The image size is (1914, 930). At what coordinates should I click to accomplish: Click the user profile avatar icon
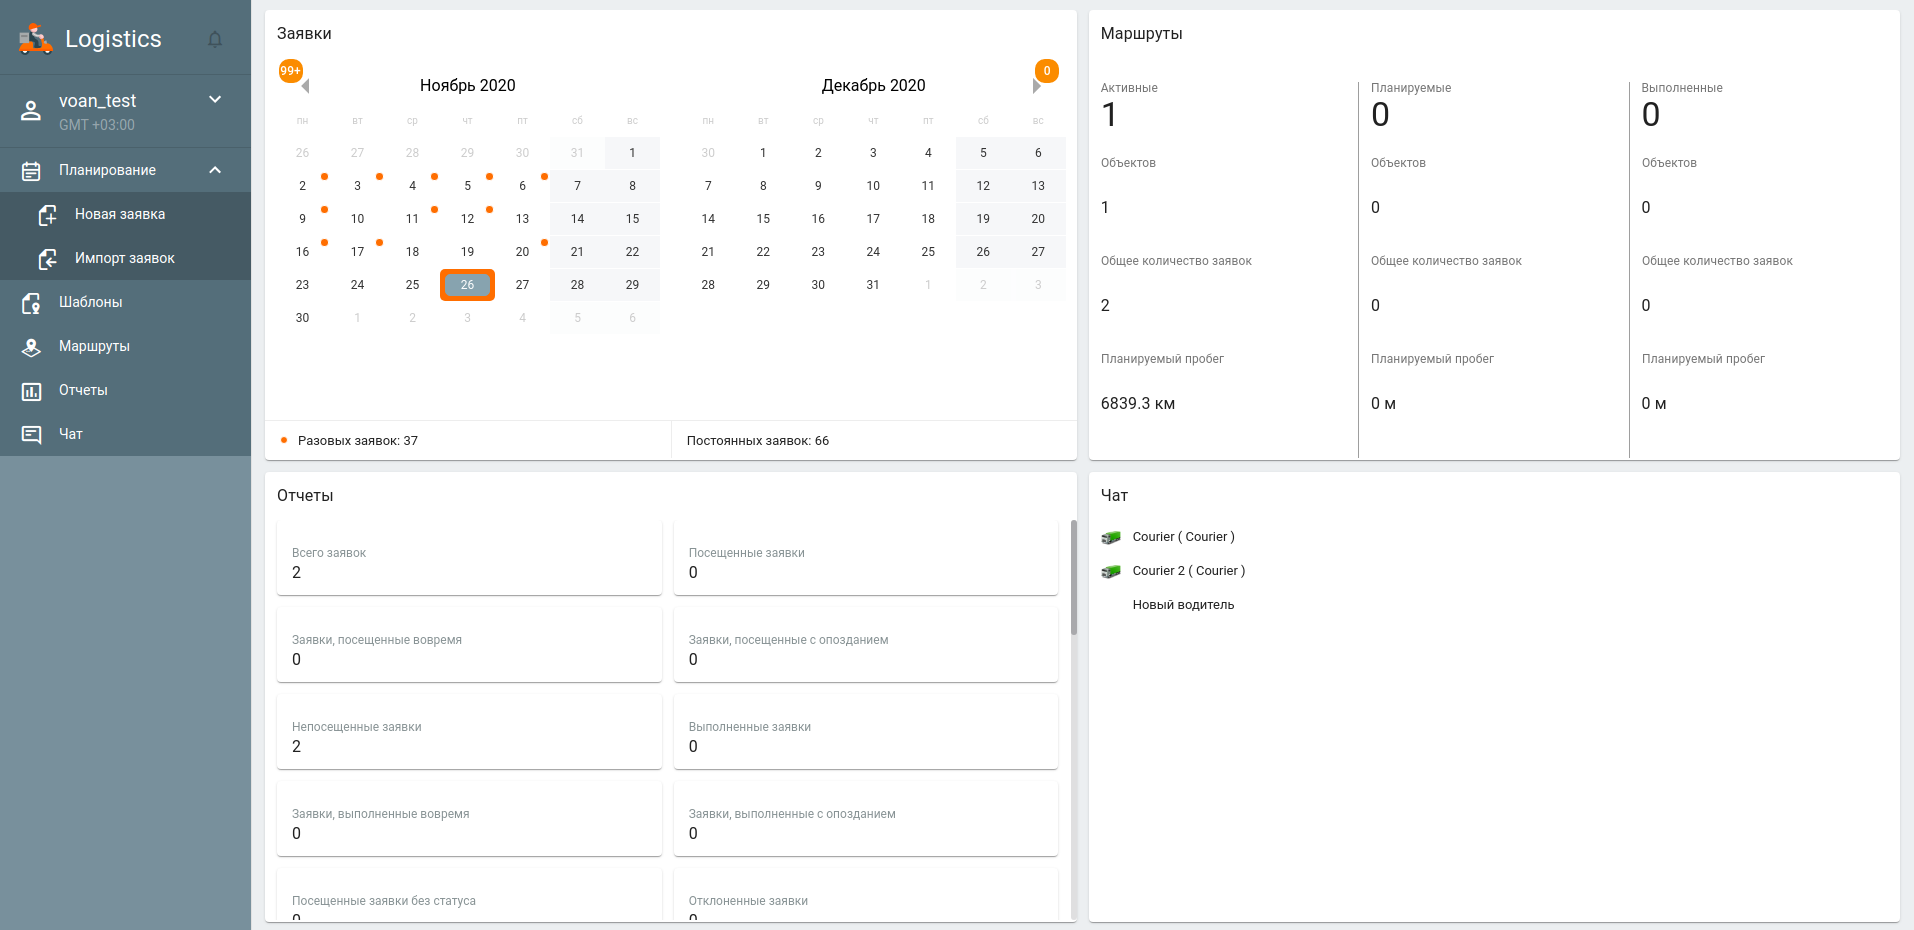[31, 111]
